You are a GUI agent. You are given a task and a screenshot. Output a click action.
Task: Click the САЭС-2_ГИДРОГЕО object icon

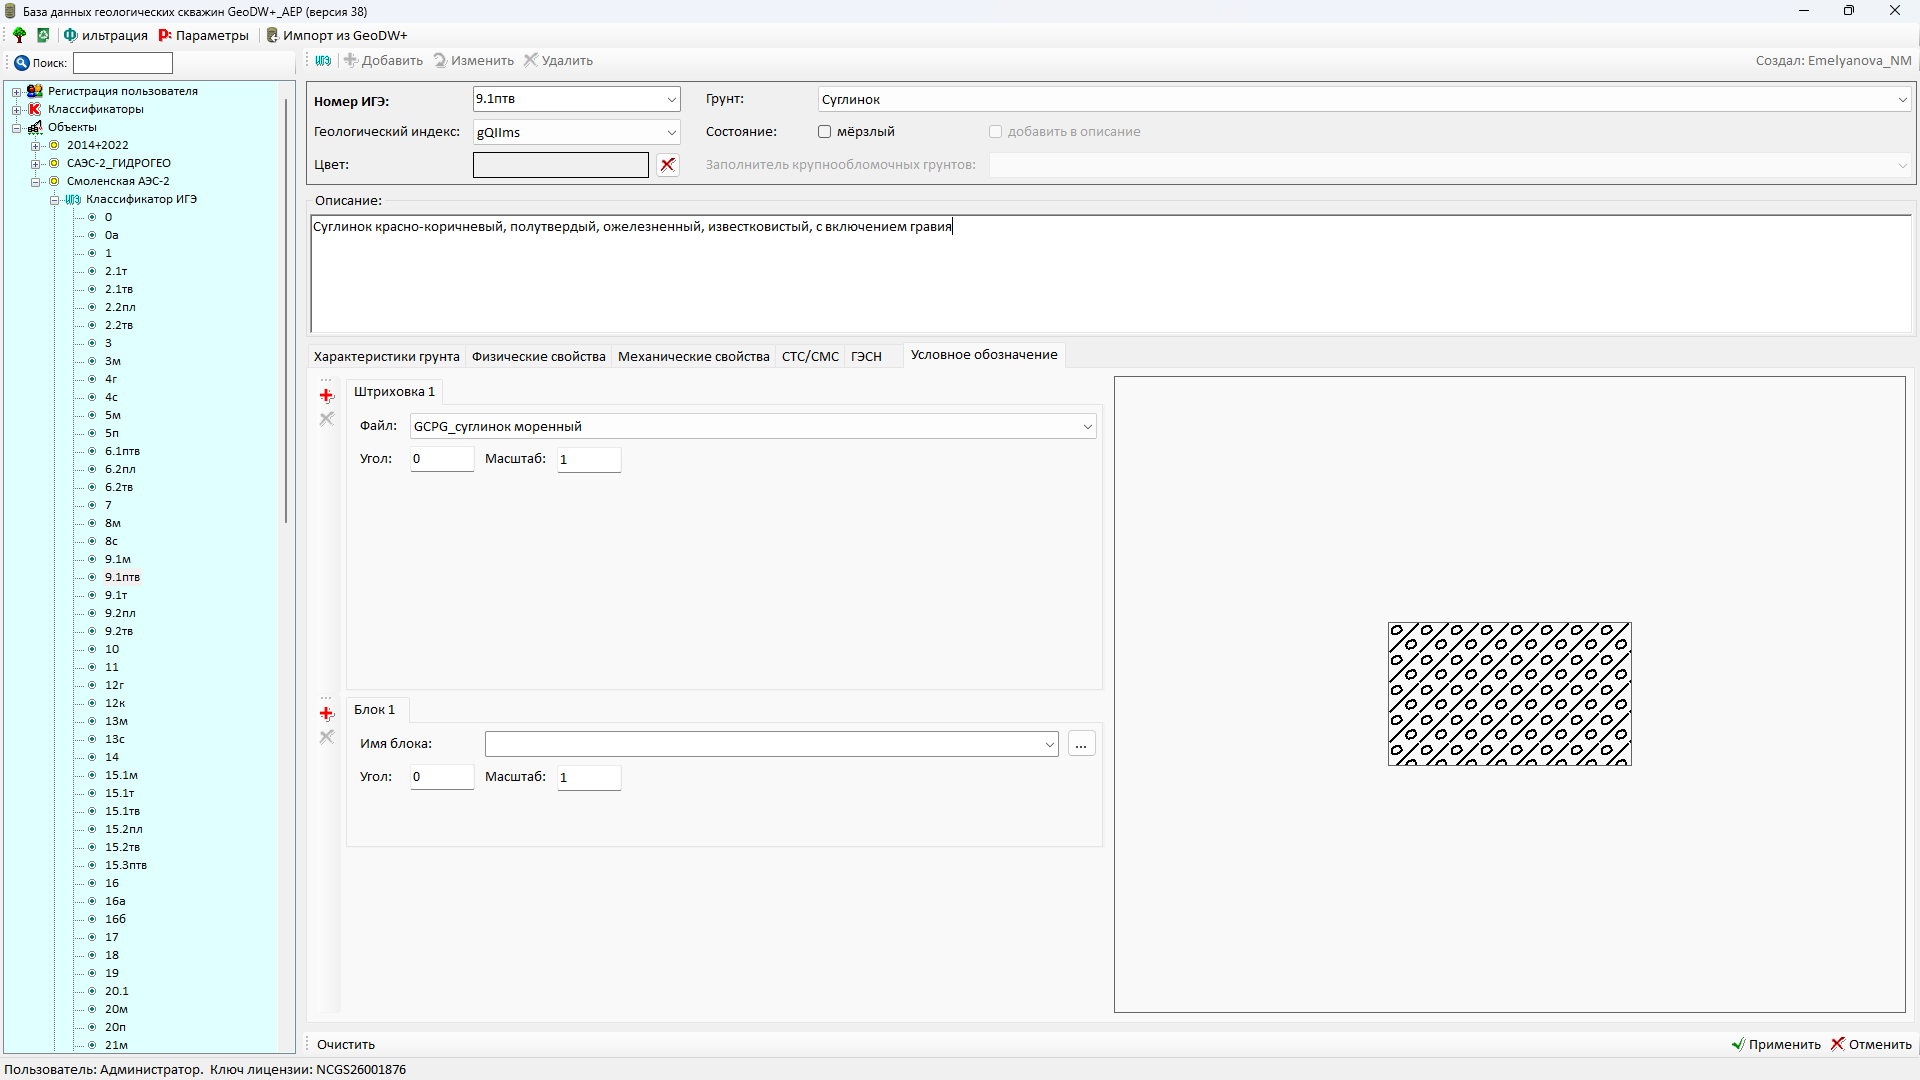[54, 163]
